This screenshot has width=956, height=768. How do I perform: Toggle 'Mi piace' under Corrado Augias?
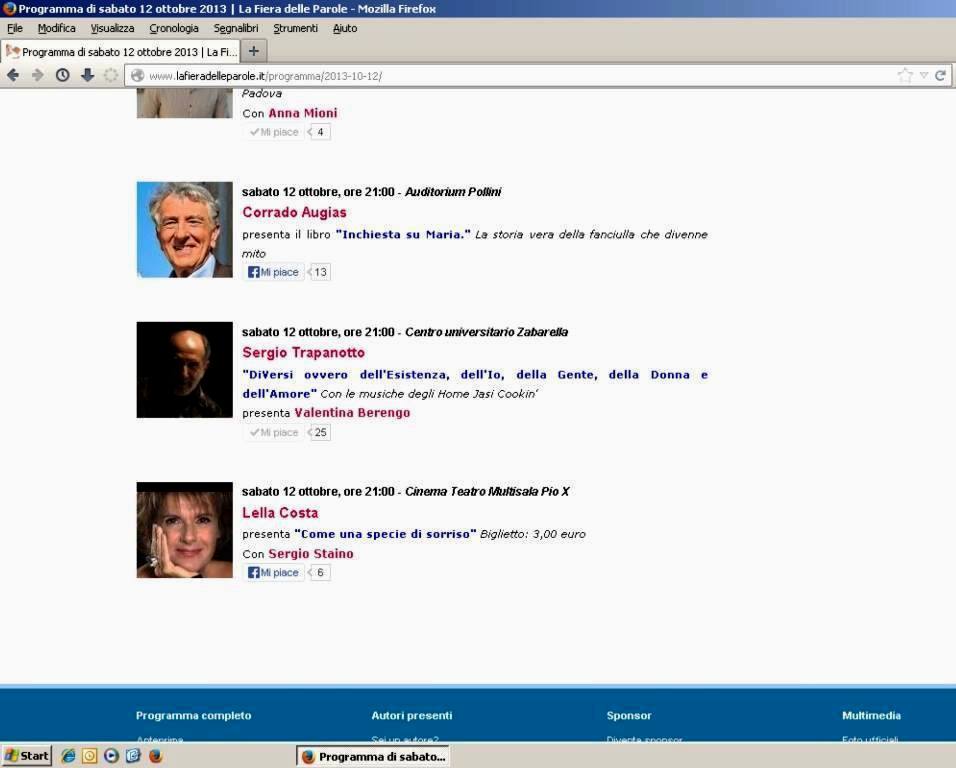click(274, 272)
